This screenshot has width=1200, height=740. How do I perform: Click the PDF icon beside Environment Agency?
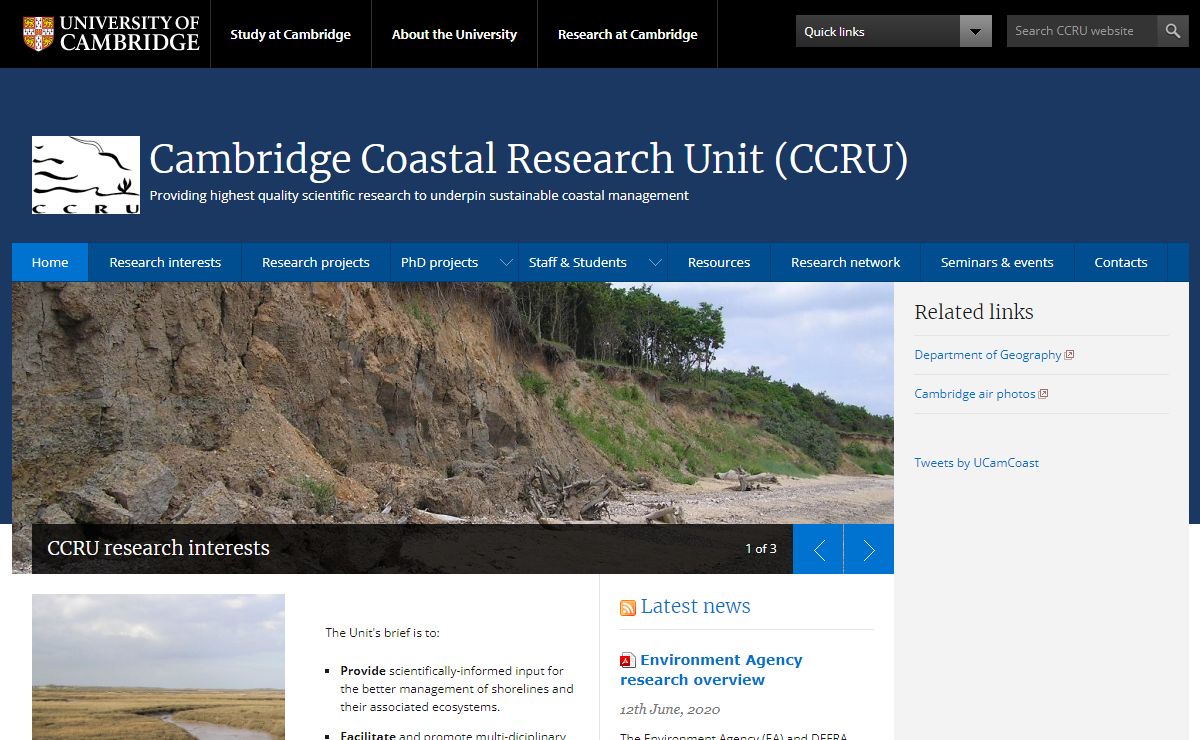point(628,660)
